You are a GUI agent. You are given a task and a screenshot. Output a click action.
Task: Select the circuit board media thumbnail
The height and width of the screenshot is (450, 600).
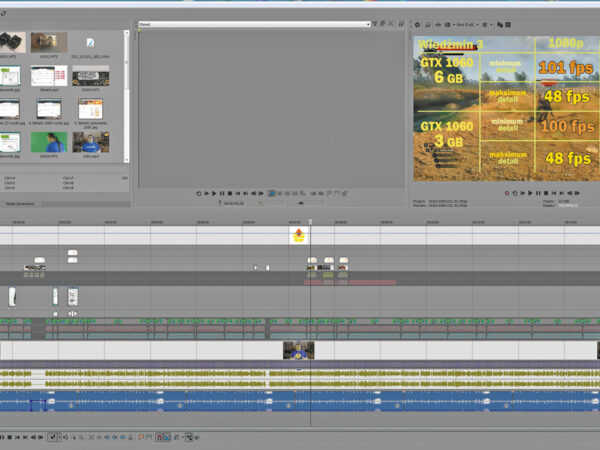(90, 77)
